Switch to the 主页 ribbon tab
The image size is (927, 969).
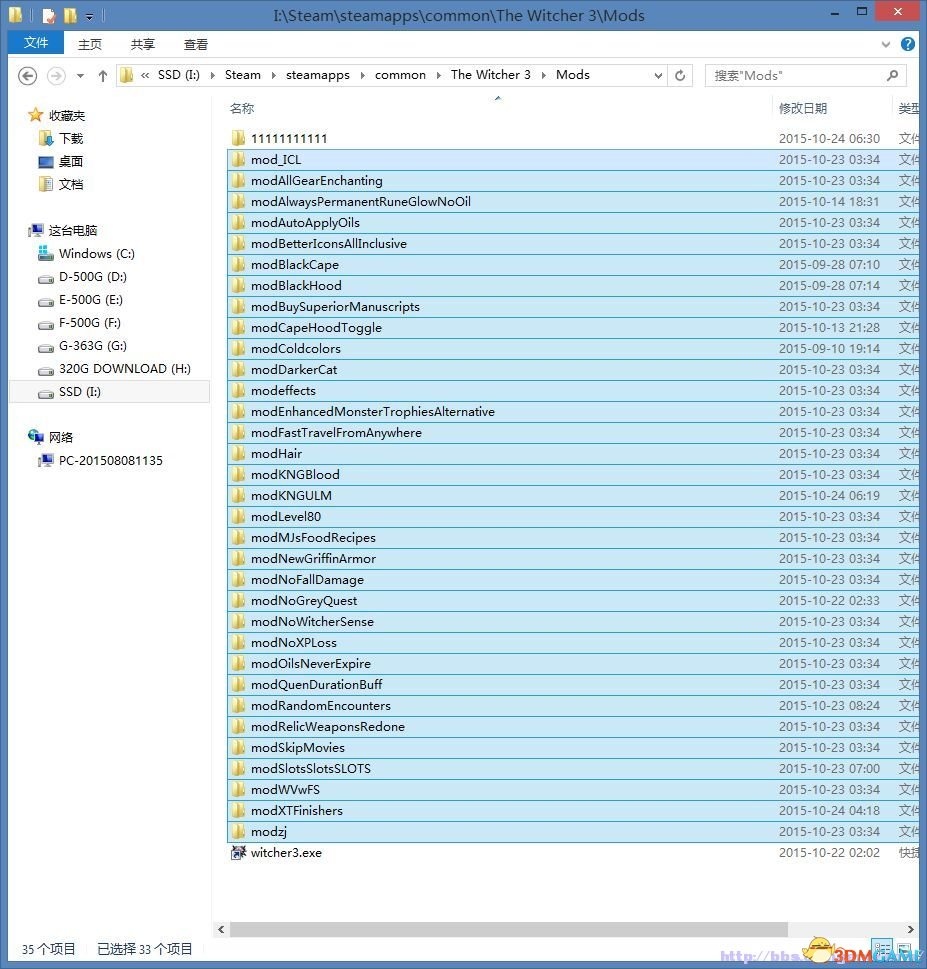coord(90,44)
